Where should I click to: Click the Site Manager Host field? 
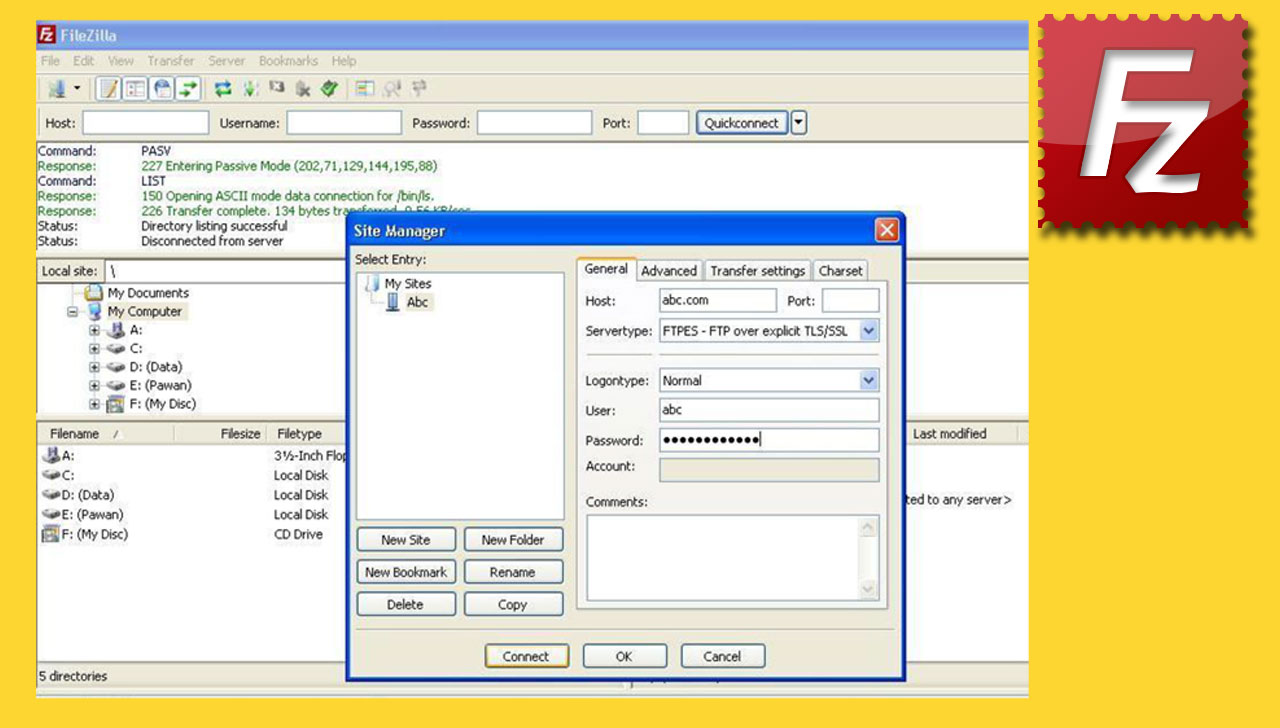[x=718, y=300]
